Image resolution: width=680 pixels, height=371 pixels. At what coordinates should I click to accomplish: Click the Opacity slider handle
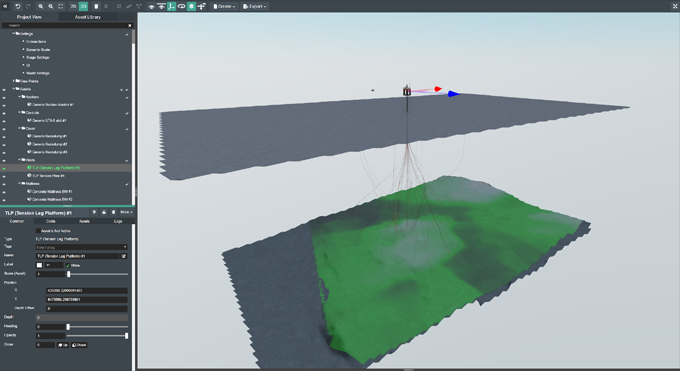[x=126, y=336]
